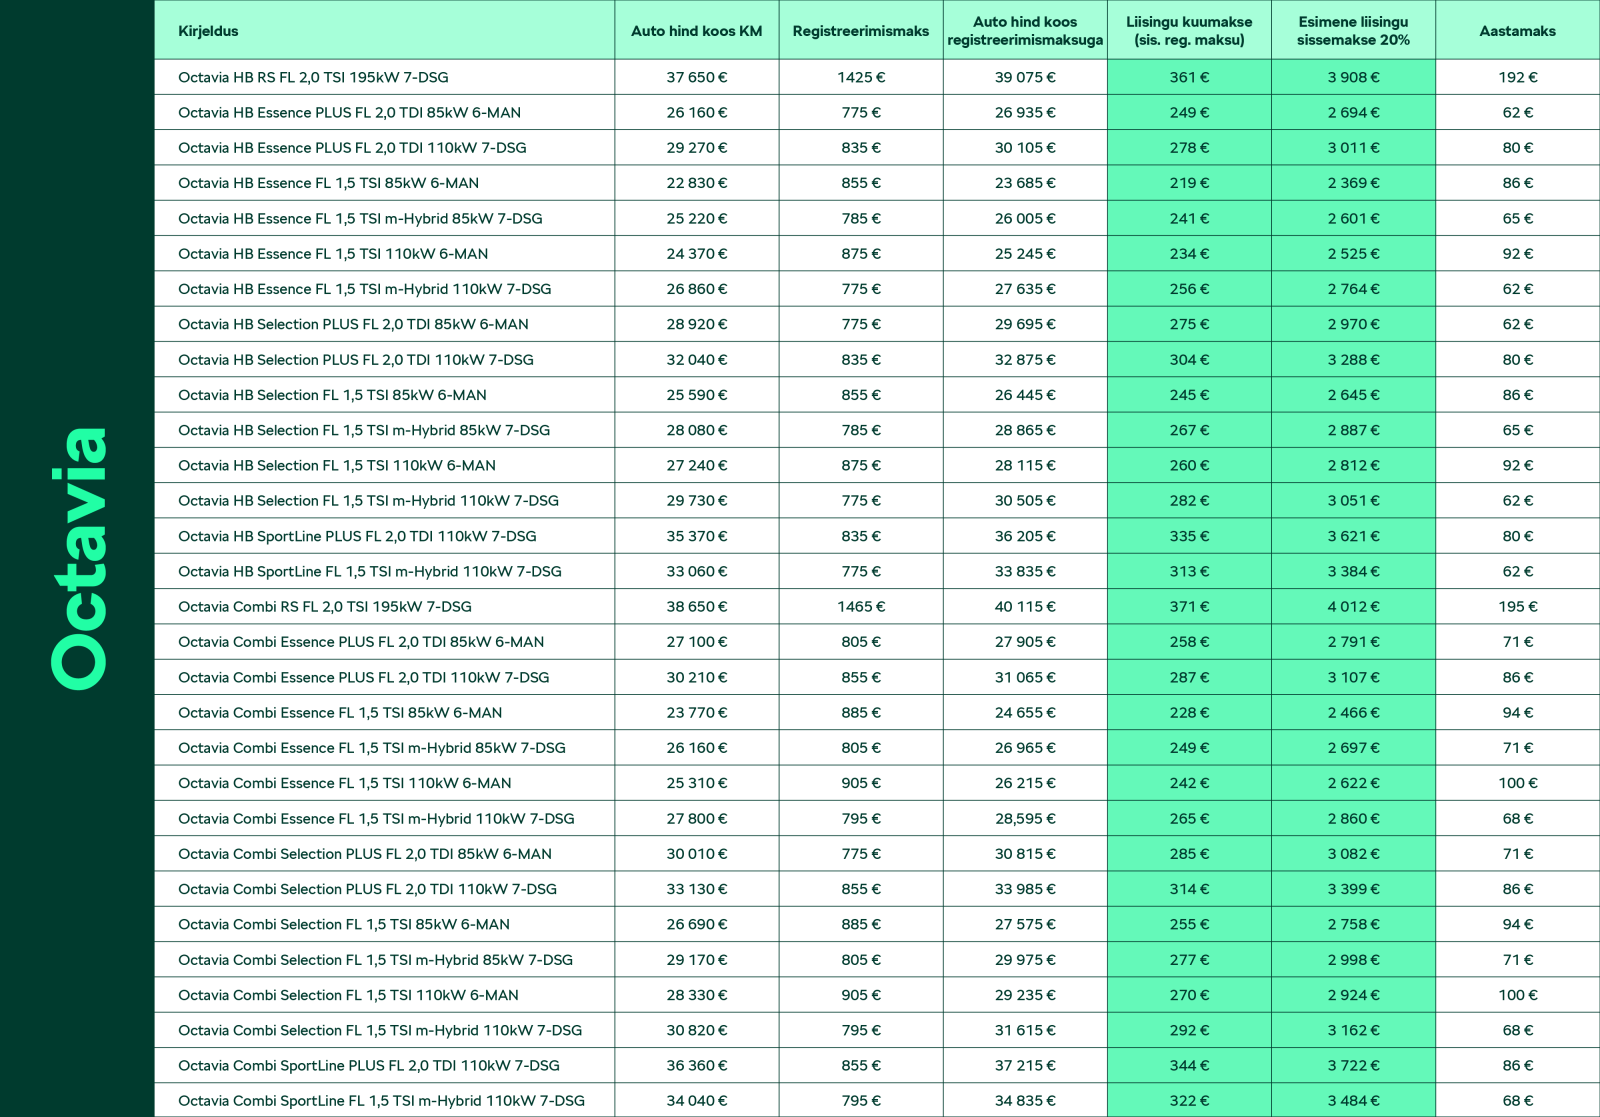Click the 219 € monthly lease payment
This screenshot has width=1600, height=1117.
(x=1189, y=183)
